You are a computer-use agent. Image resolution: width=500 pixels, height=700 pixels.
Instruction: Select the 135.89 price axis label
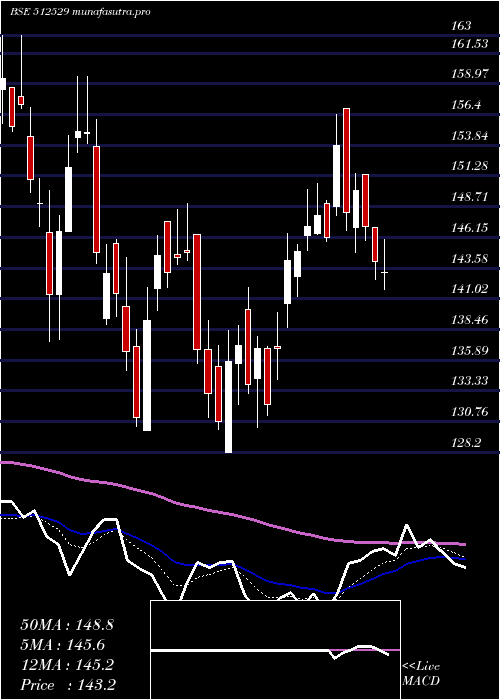pyautogui.click(x=470, y=350)
